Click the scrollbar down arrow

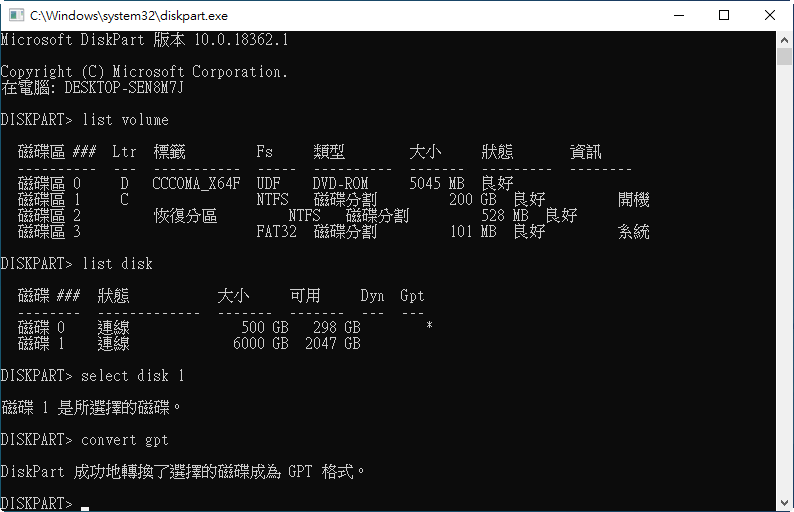pos(784,503)
